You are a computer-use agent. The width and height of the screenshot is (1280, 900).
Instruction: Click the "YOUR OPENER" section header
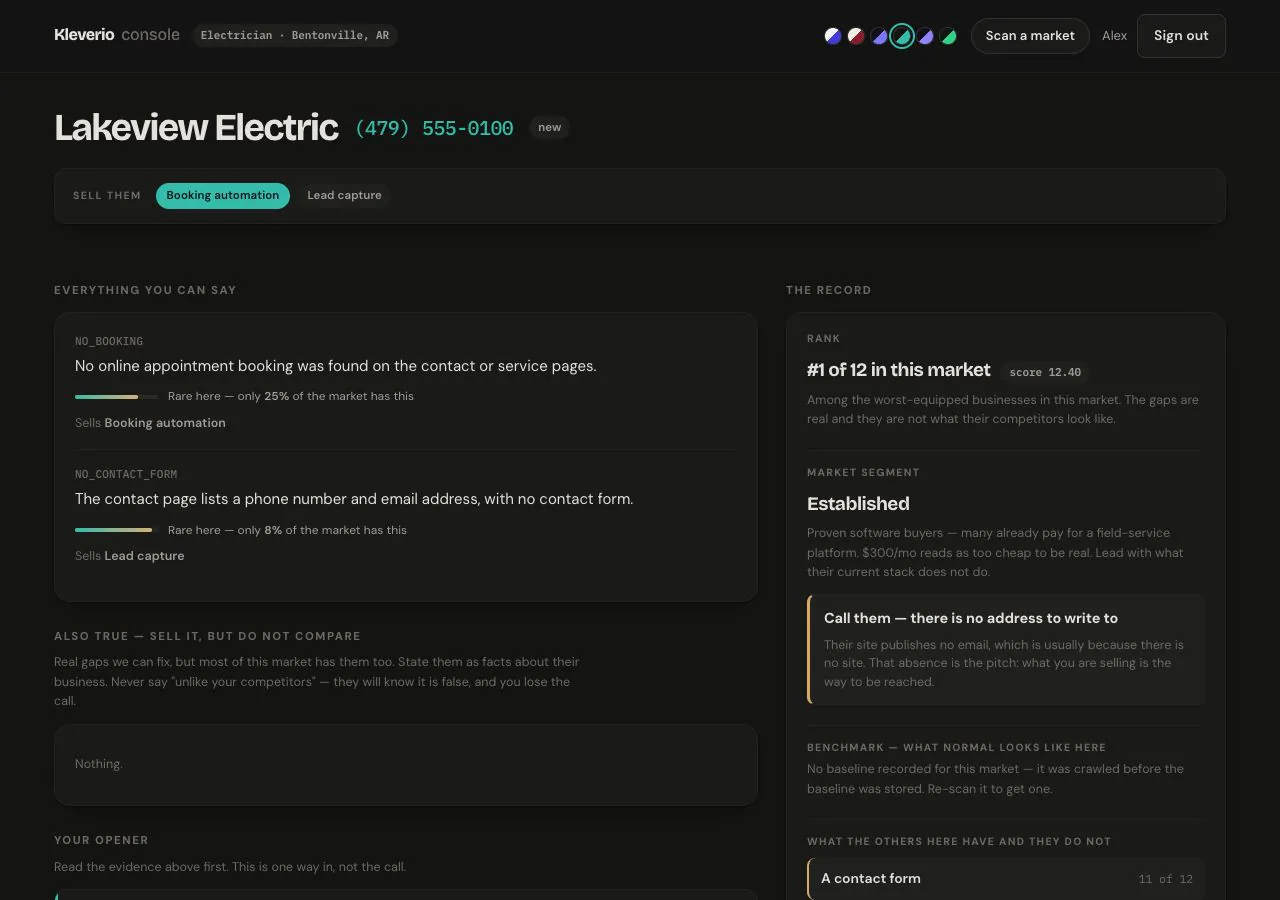[x=101, y=840]
